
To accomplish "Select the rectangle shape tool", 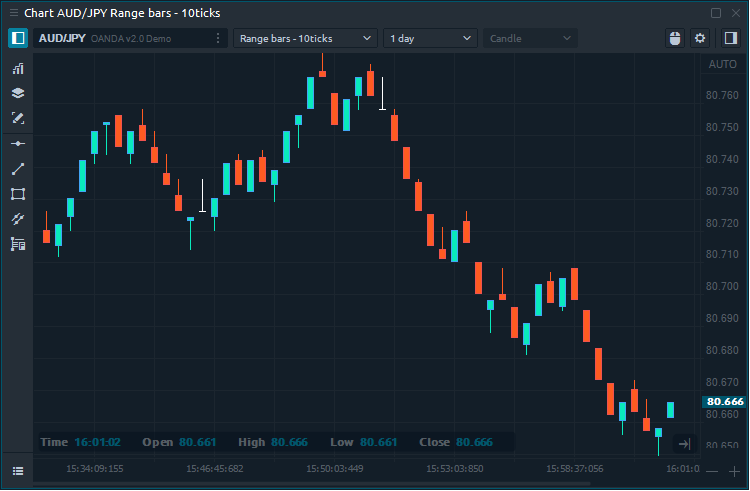I will [18, 194].
